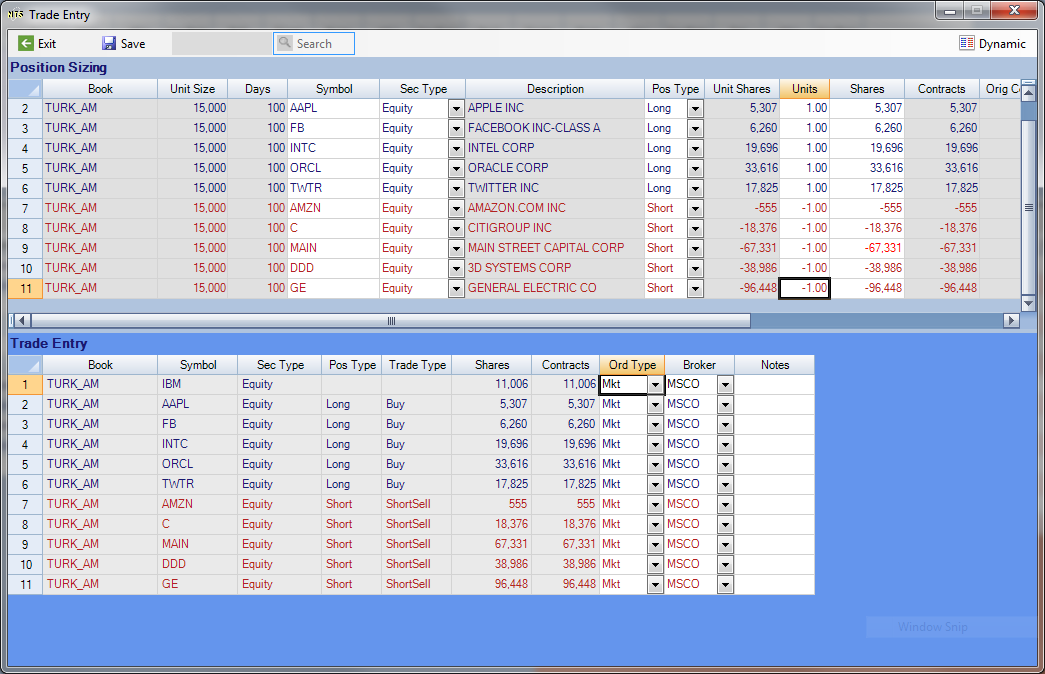Select row header 7 in Position Sizing grid
Screen dimensions: 1045x674
25,208
